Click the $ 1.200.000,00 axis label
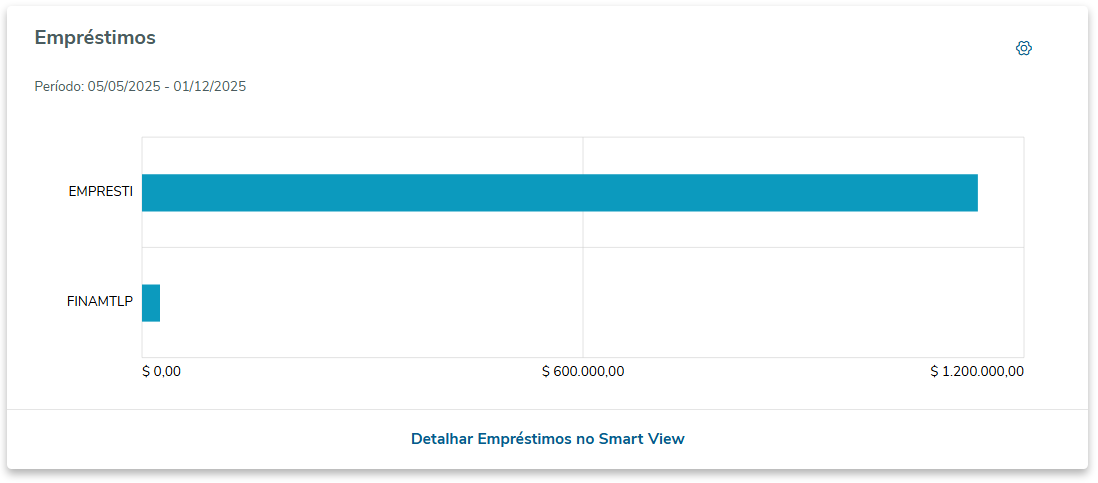The image size is (1098, 483). click(x=976, y=372)
